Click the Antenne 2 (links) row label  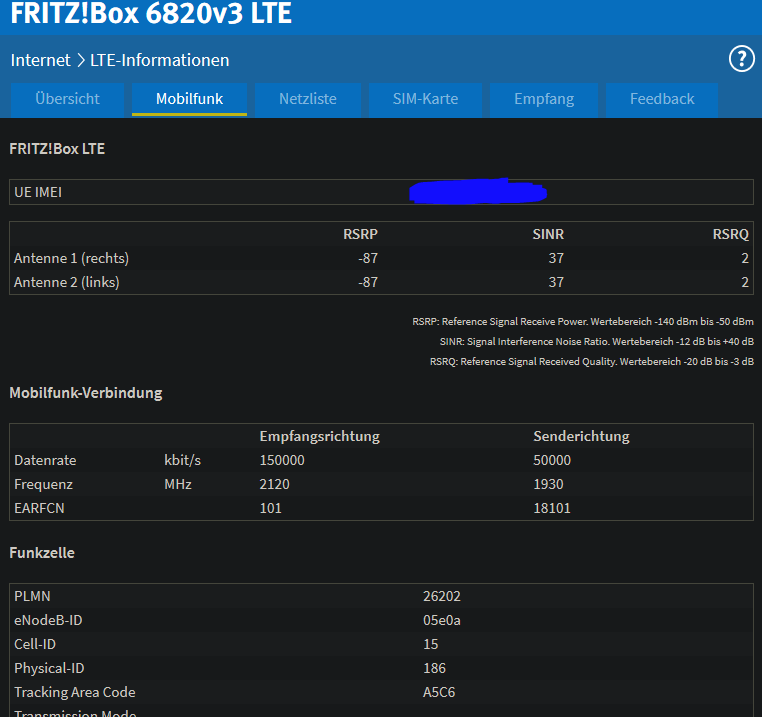pos(67,282)
